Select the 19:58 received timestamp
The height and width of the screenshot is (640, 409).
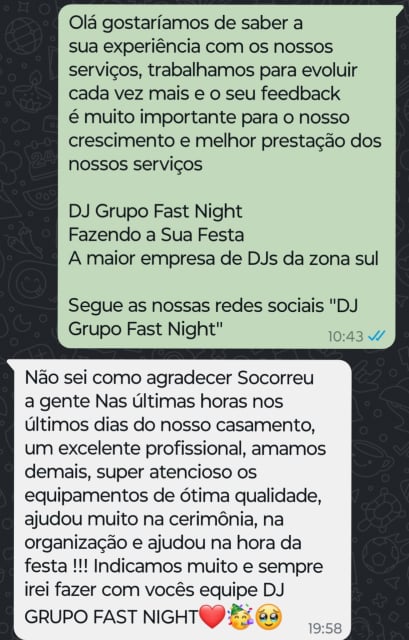(325, 629)
